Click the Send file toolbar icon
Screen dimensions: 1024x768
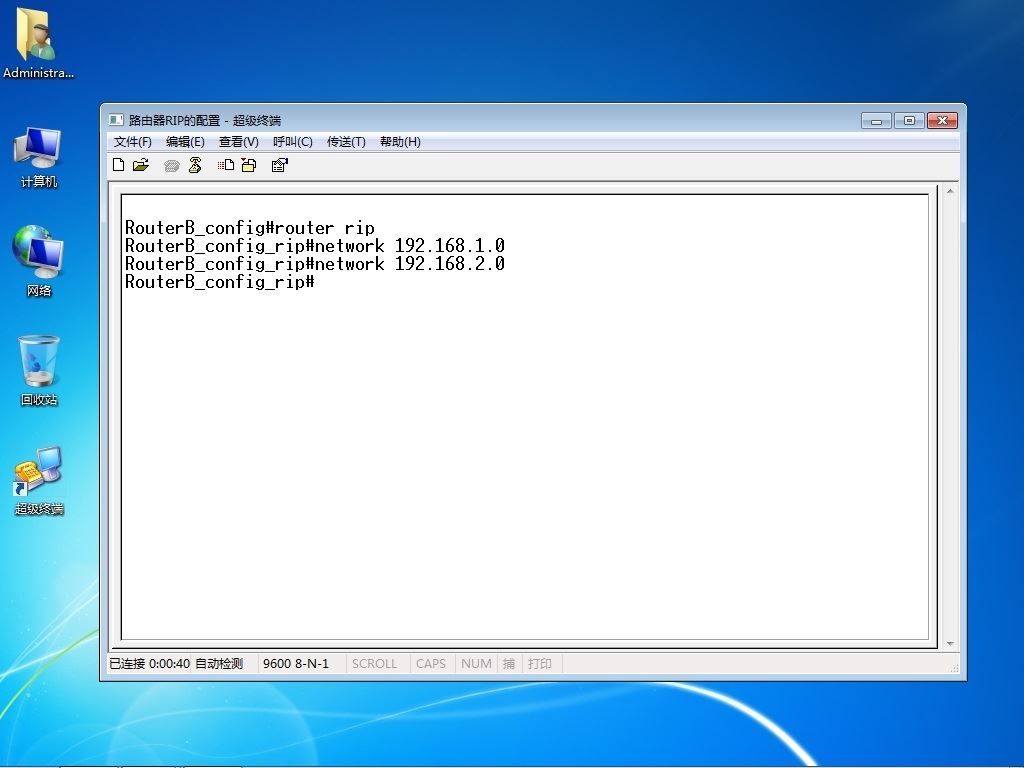[226, 165]
